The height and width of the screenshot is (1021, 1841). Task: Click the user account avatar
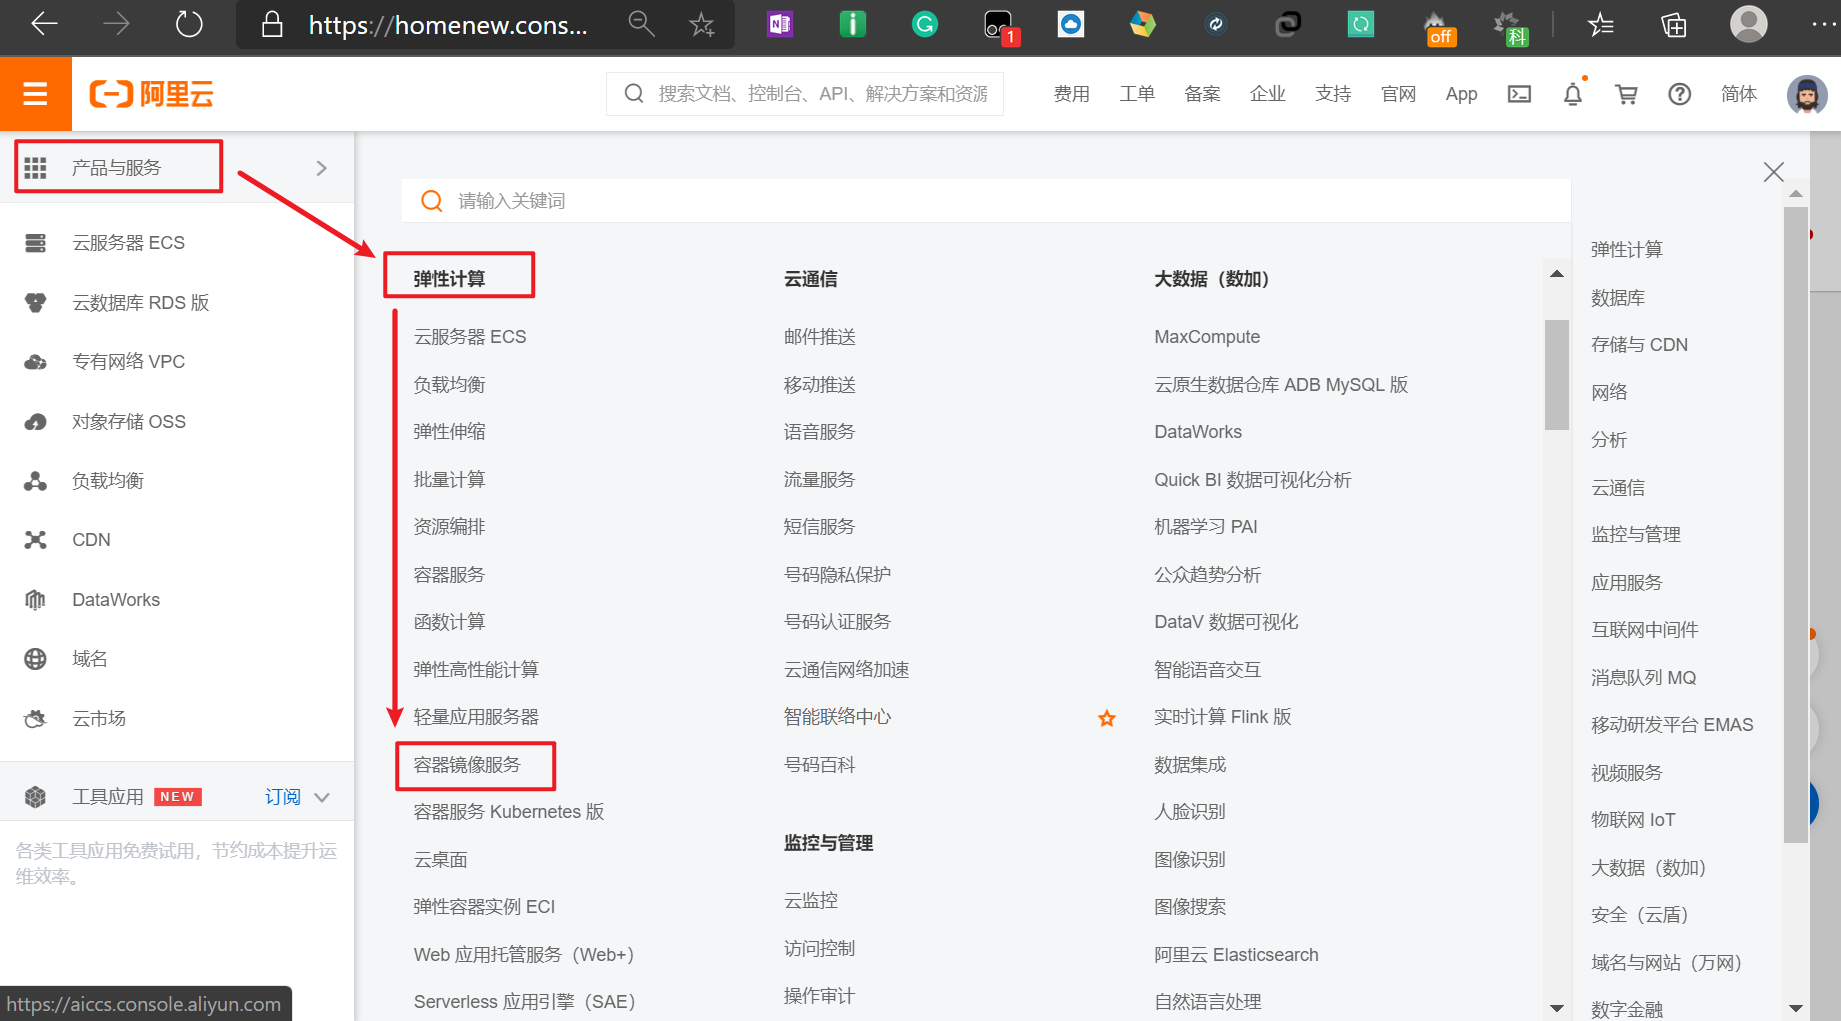1807,94
